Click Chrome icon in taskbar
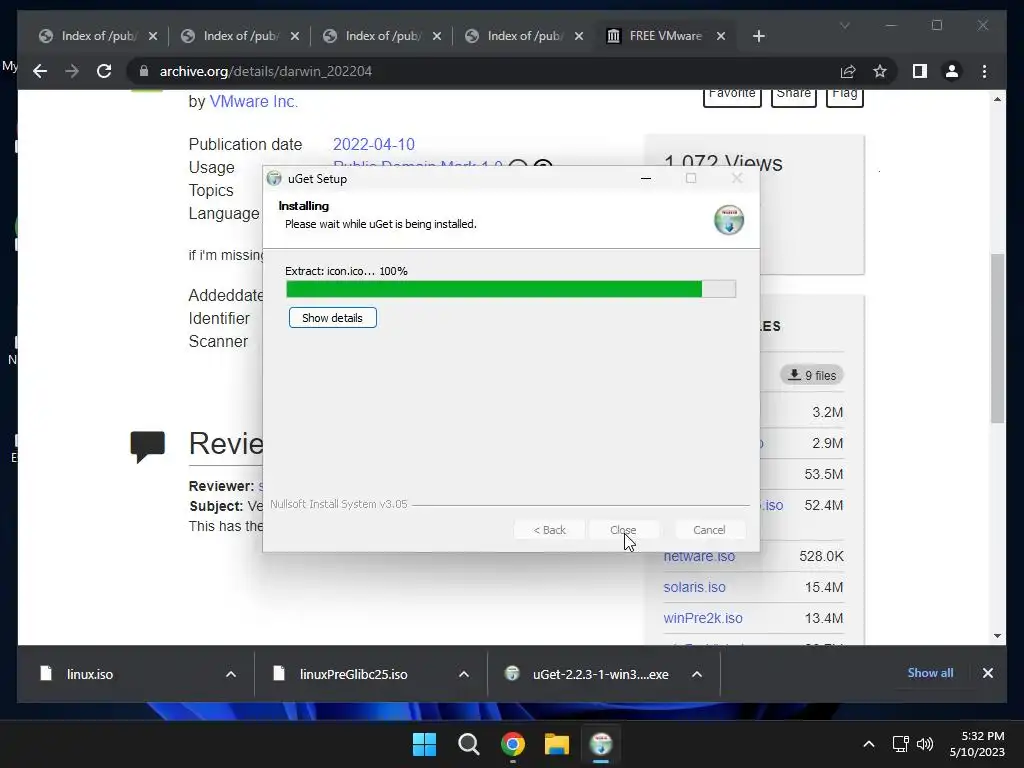 click(513, 744)
